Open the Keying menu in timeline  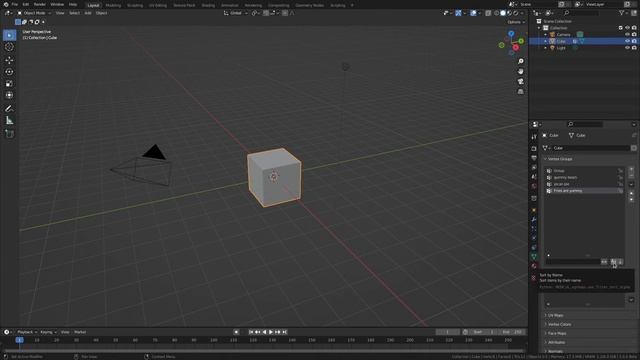(48, 332)
